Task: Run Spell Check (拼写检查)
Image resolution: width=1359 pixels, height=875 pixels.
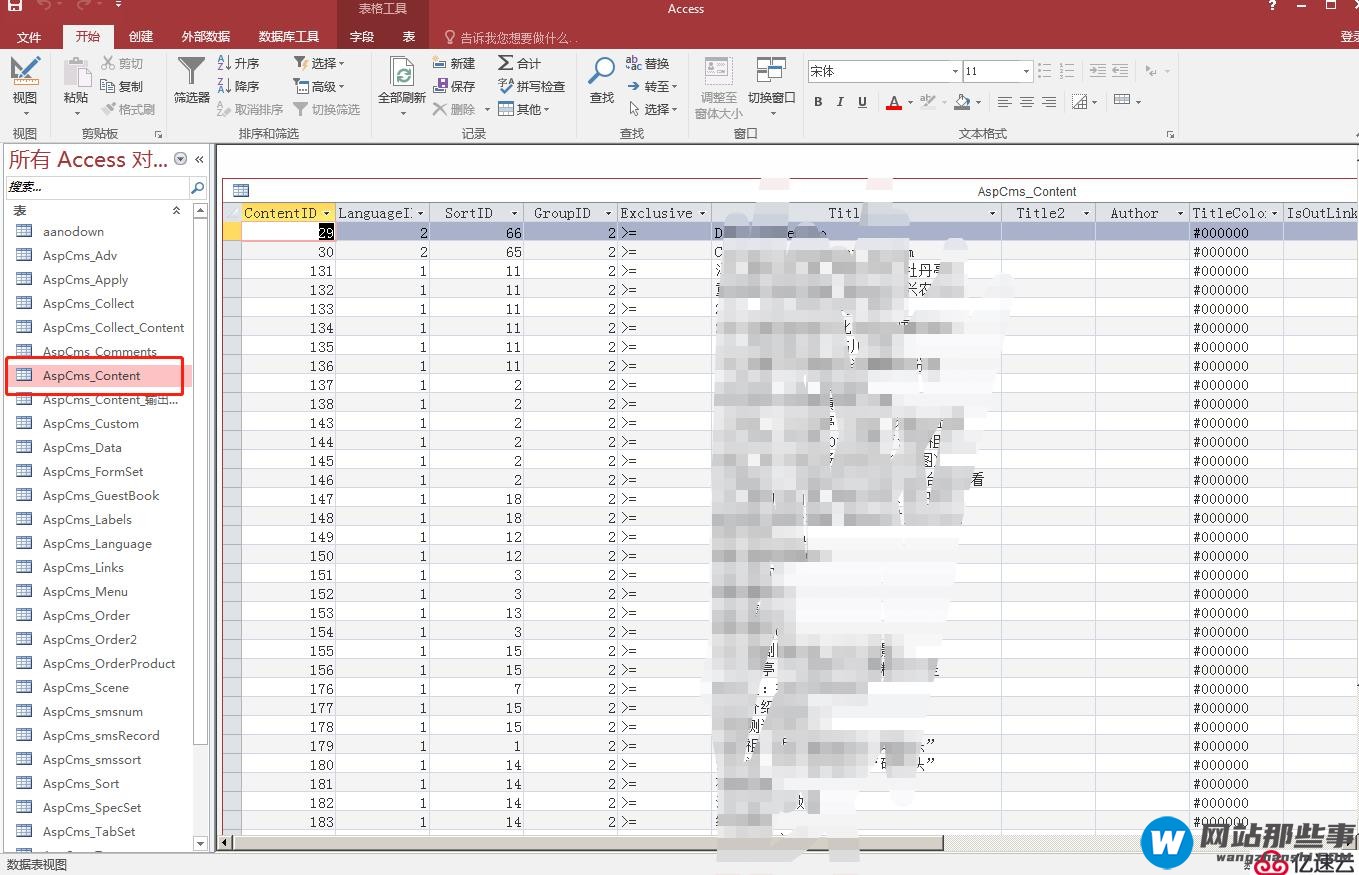Action: click(x=531, y=86)
